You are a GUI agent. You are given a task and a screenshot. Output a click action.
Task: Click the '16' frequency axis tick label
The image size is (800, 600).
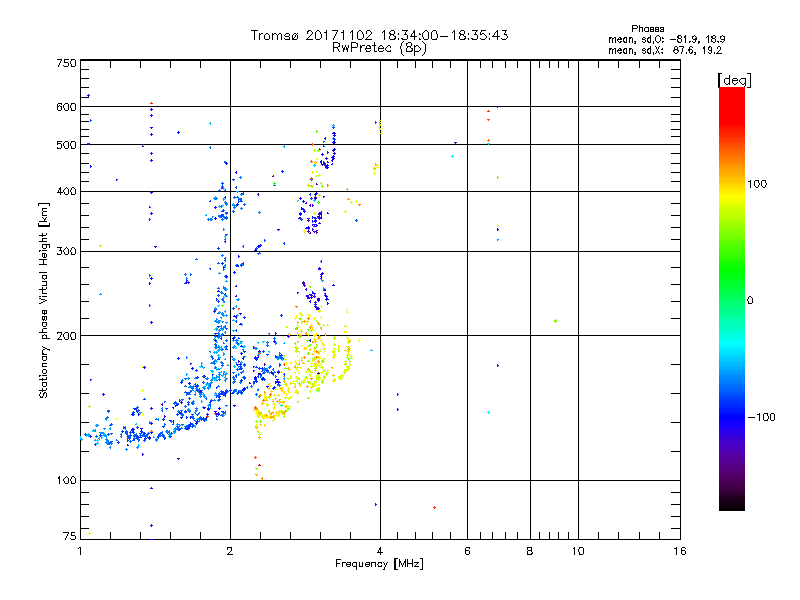680,551
